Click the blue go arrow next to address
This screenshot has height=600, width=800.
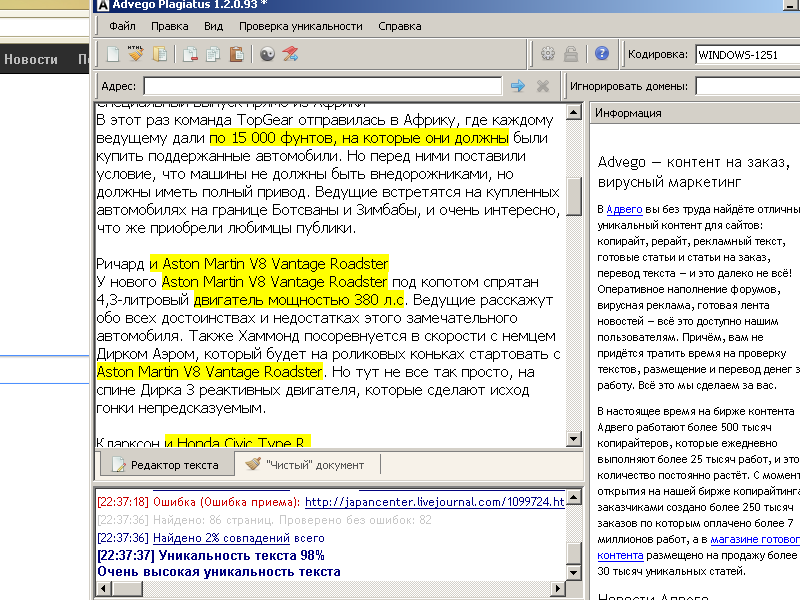point(518,86)
